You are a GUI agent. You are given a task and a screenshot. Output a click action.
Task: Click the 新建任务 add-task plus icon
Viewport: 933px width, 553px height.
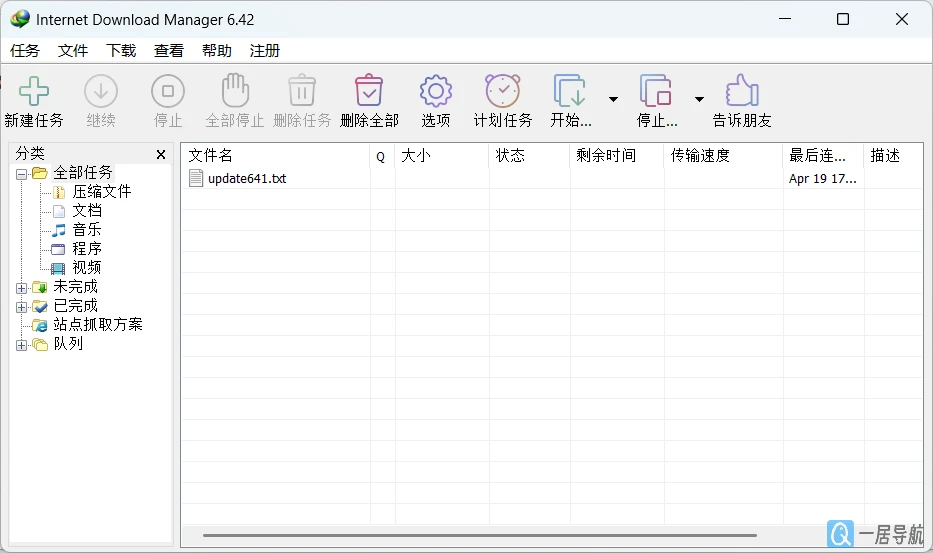pos(34,91)
